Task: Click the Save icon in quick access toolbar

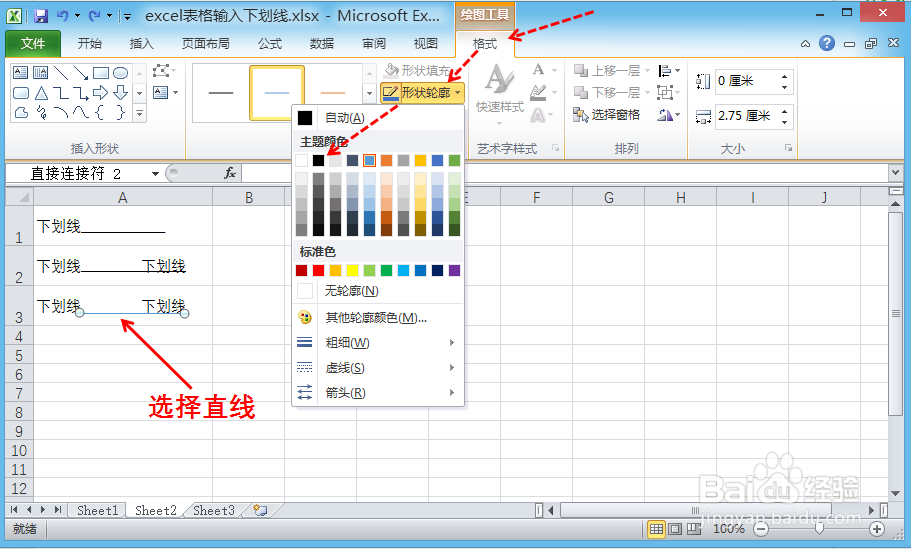Action: click(x=41, y=16)
